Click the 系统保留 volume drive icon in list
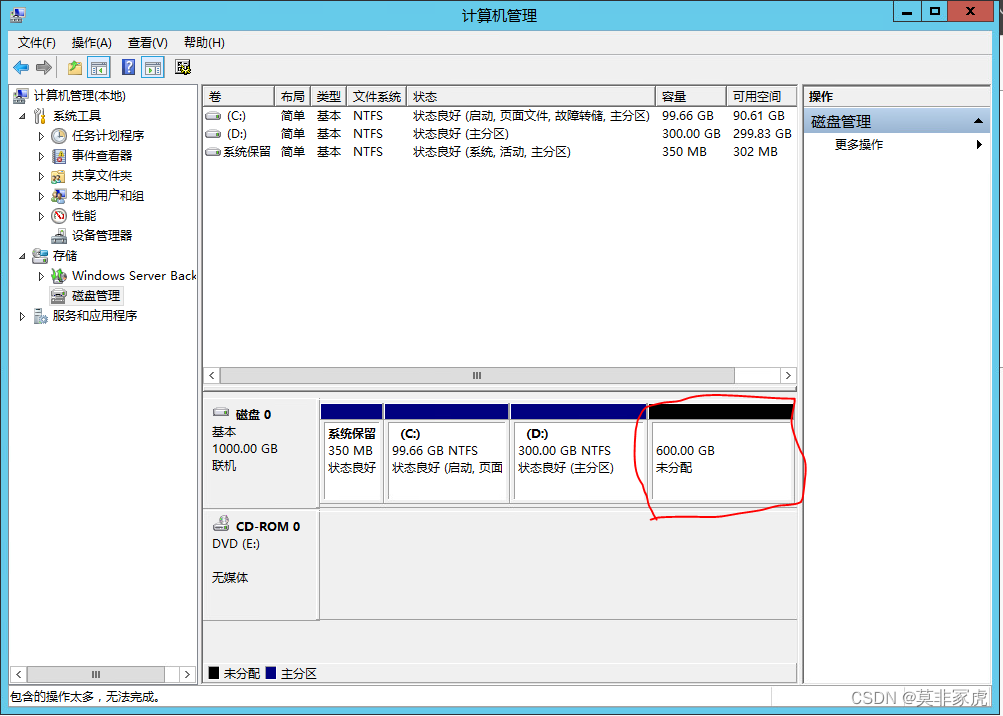This screenshot has height=716, width=1003. [212, 152]
